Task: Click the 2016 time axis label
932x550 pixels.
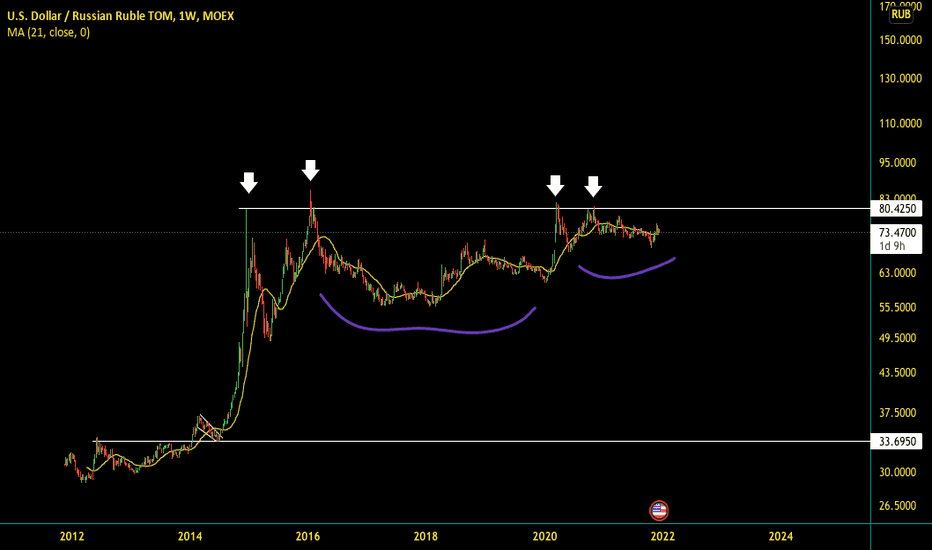Action: click(x=308, y=536)
